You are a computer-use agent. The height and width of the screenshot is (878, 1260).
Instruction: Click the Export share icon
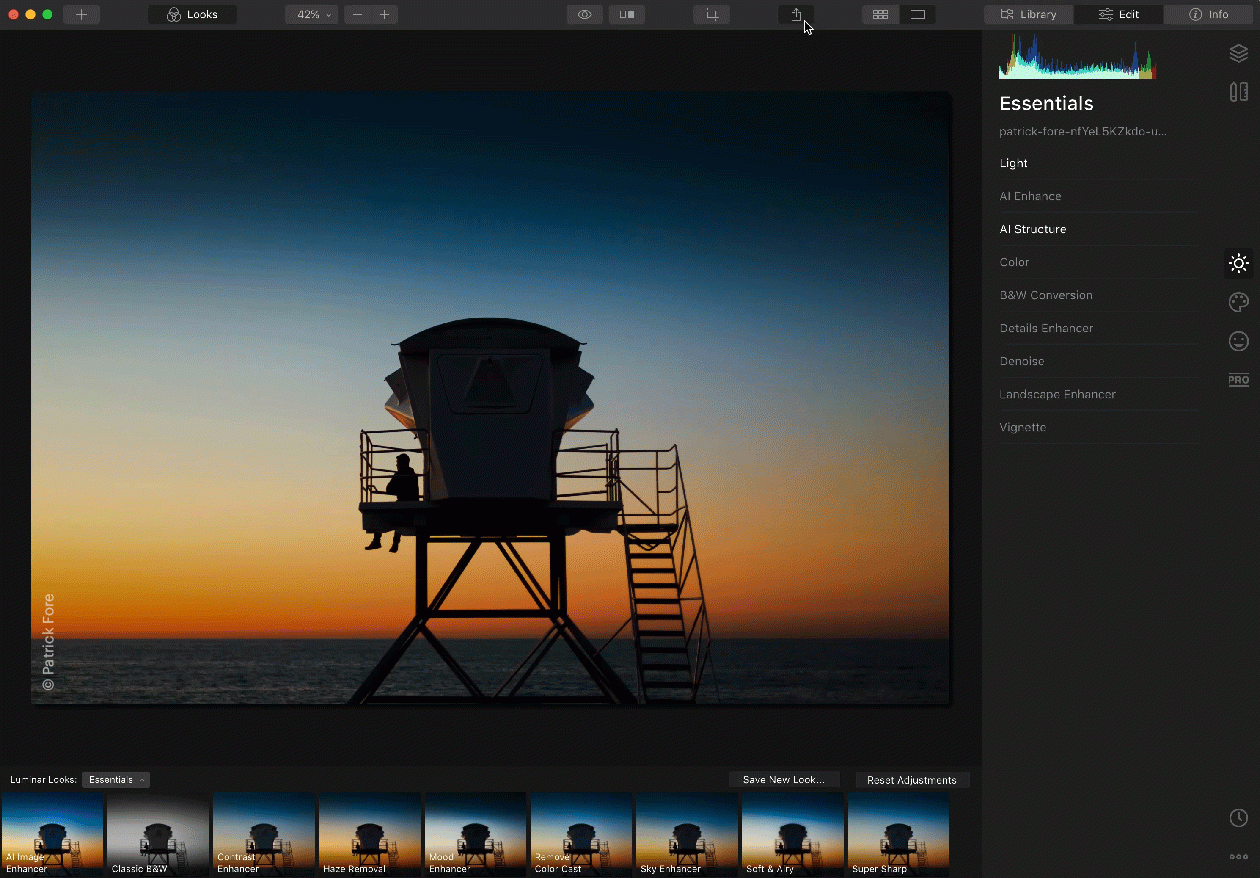[796, 15]
